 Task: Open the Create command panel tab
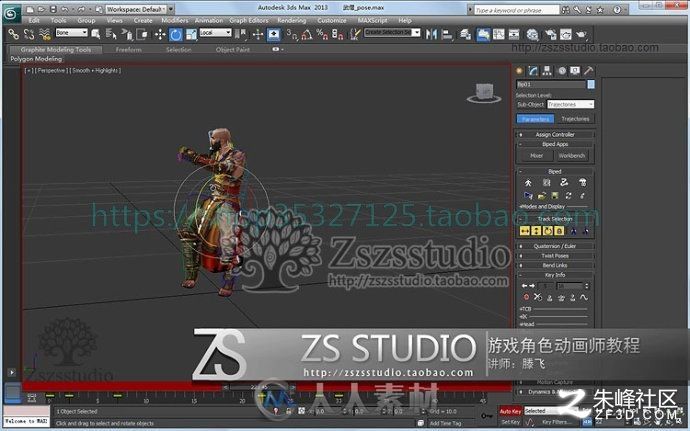click(520, 71)
